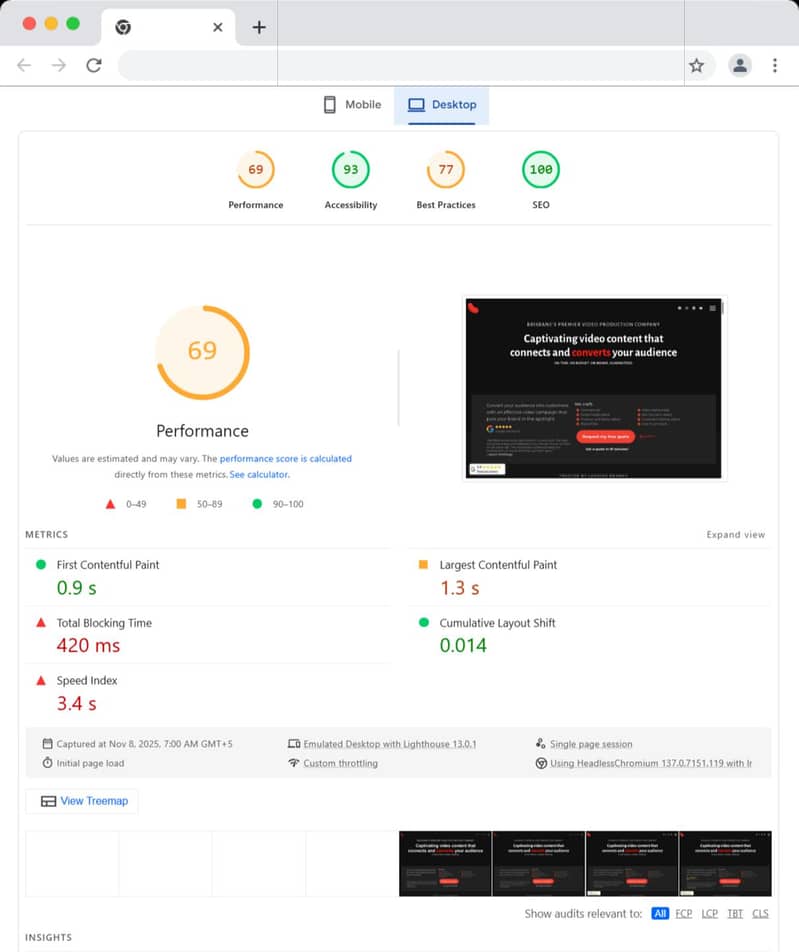The width and height of the screenshot is (799, 952).
Task: Click the green circle beside First Contentful Paint
Action: click(x=41, y=565)
